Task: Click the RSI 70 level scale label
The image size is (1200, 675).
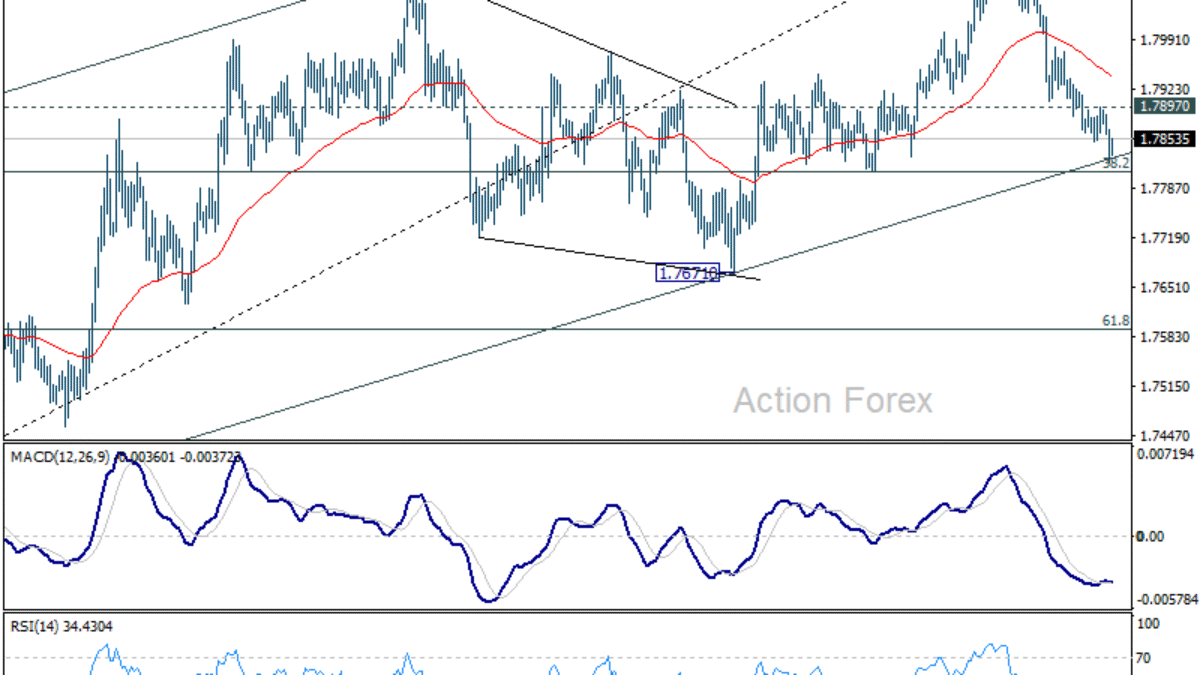Action: (x=1147, y=658)
